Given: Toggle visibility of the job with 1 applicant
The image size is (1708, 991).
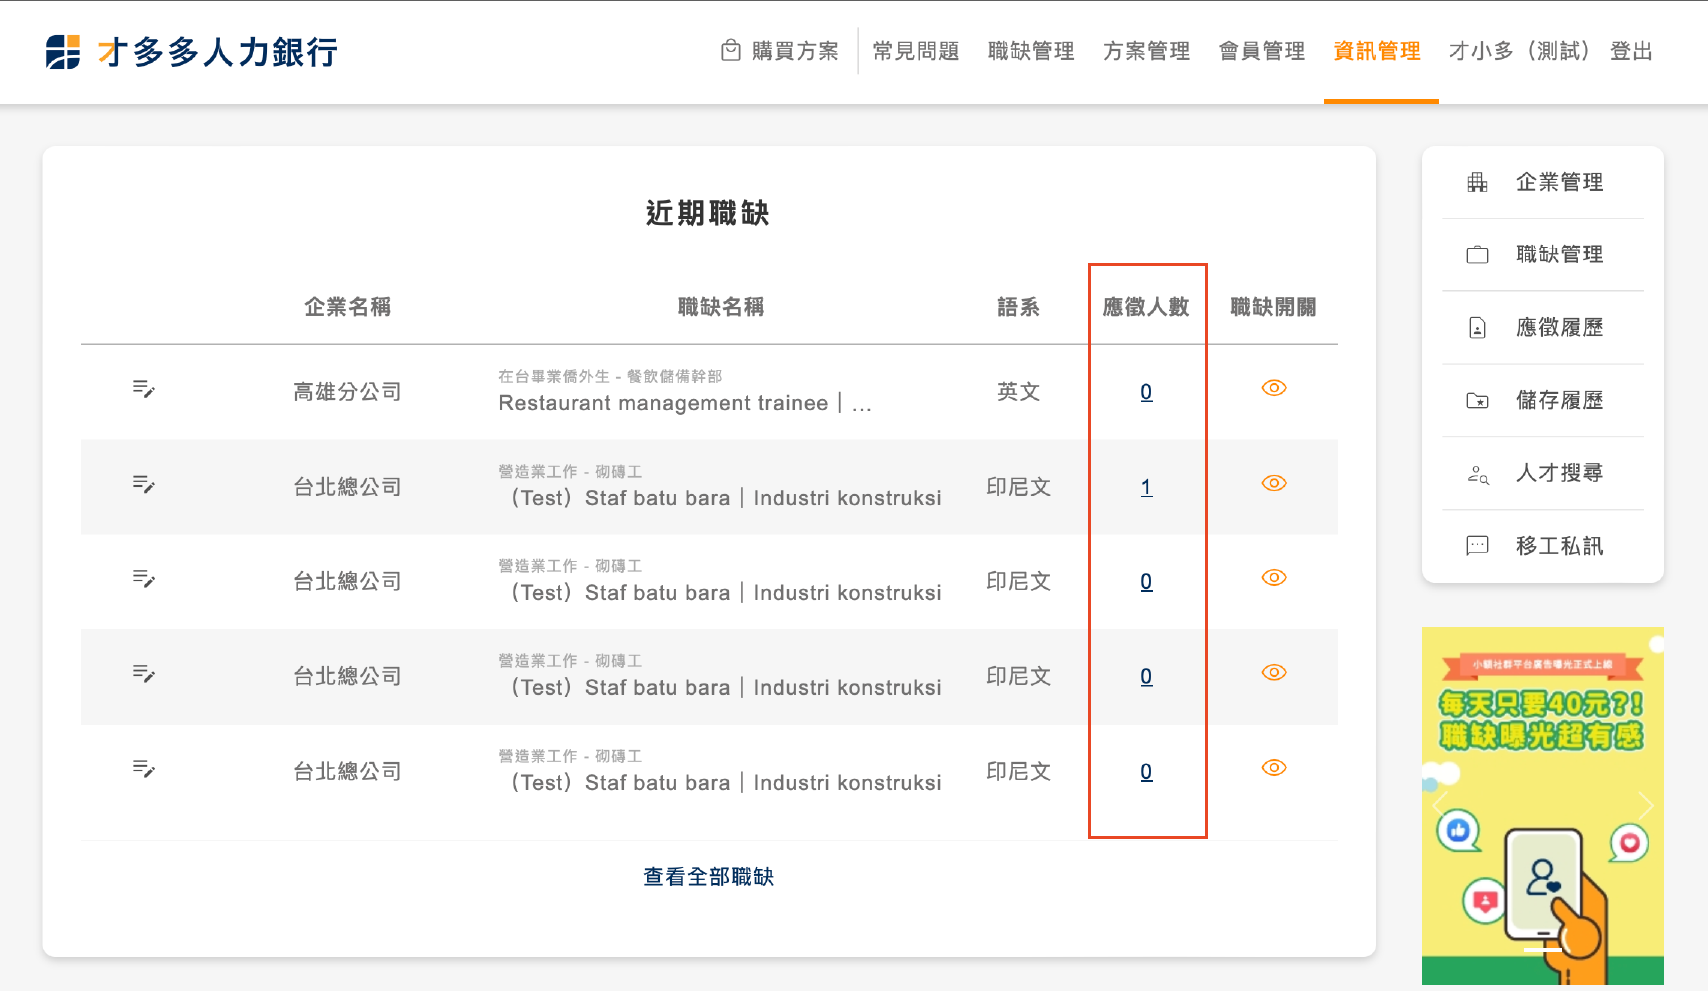Looking at the screenshot, I should pos(1273,483).
